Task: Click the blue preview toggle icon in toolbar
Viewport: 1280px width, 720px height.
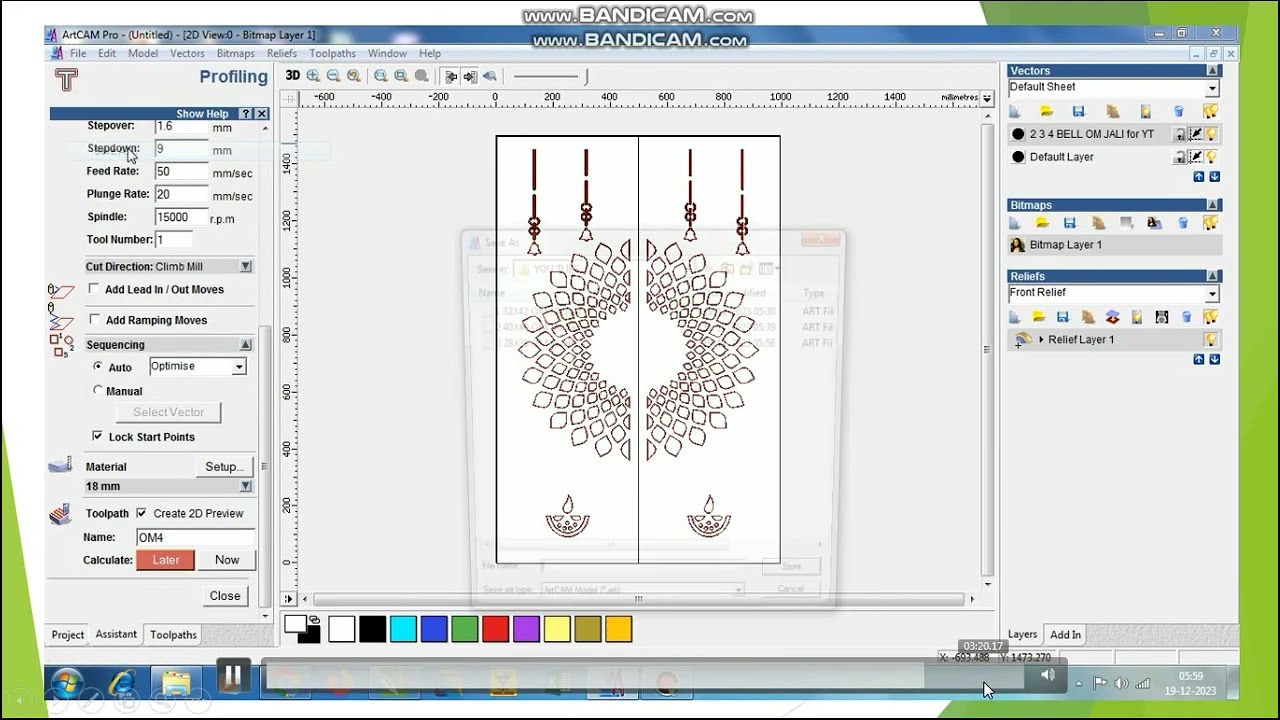Action: 489,76
